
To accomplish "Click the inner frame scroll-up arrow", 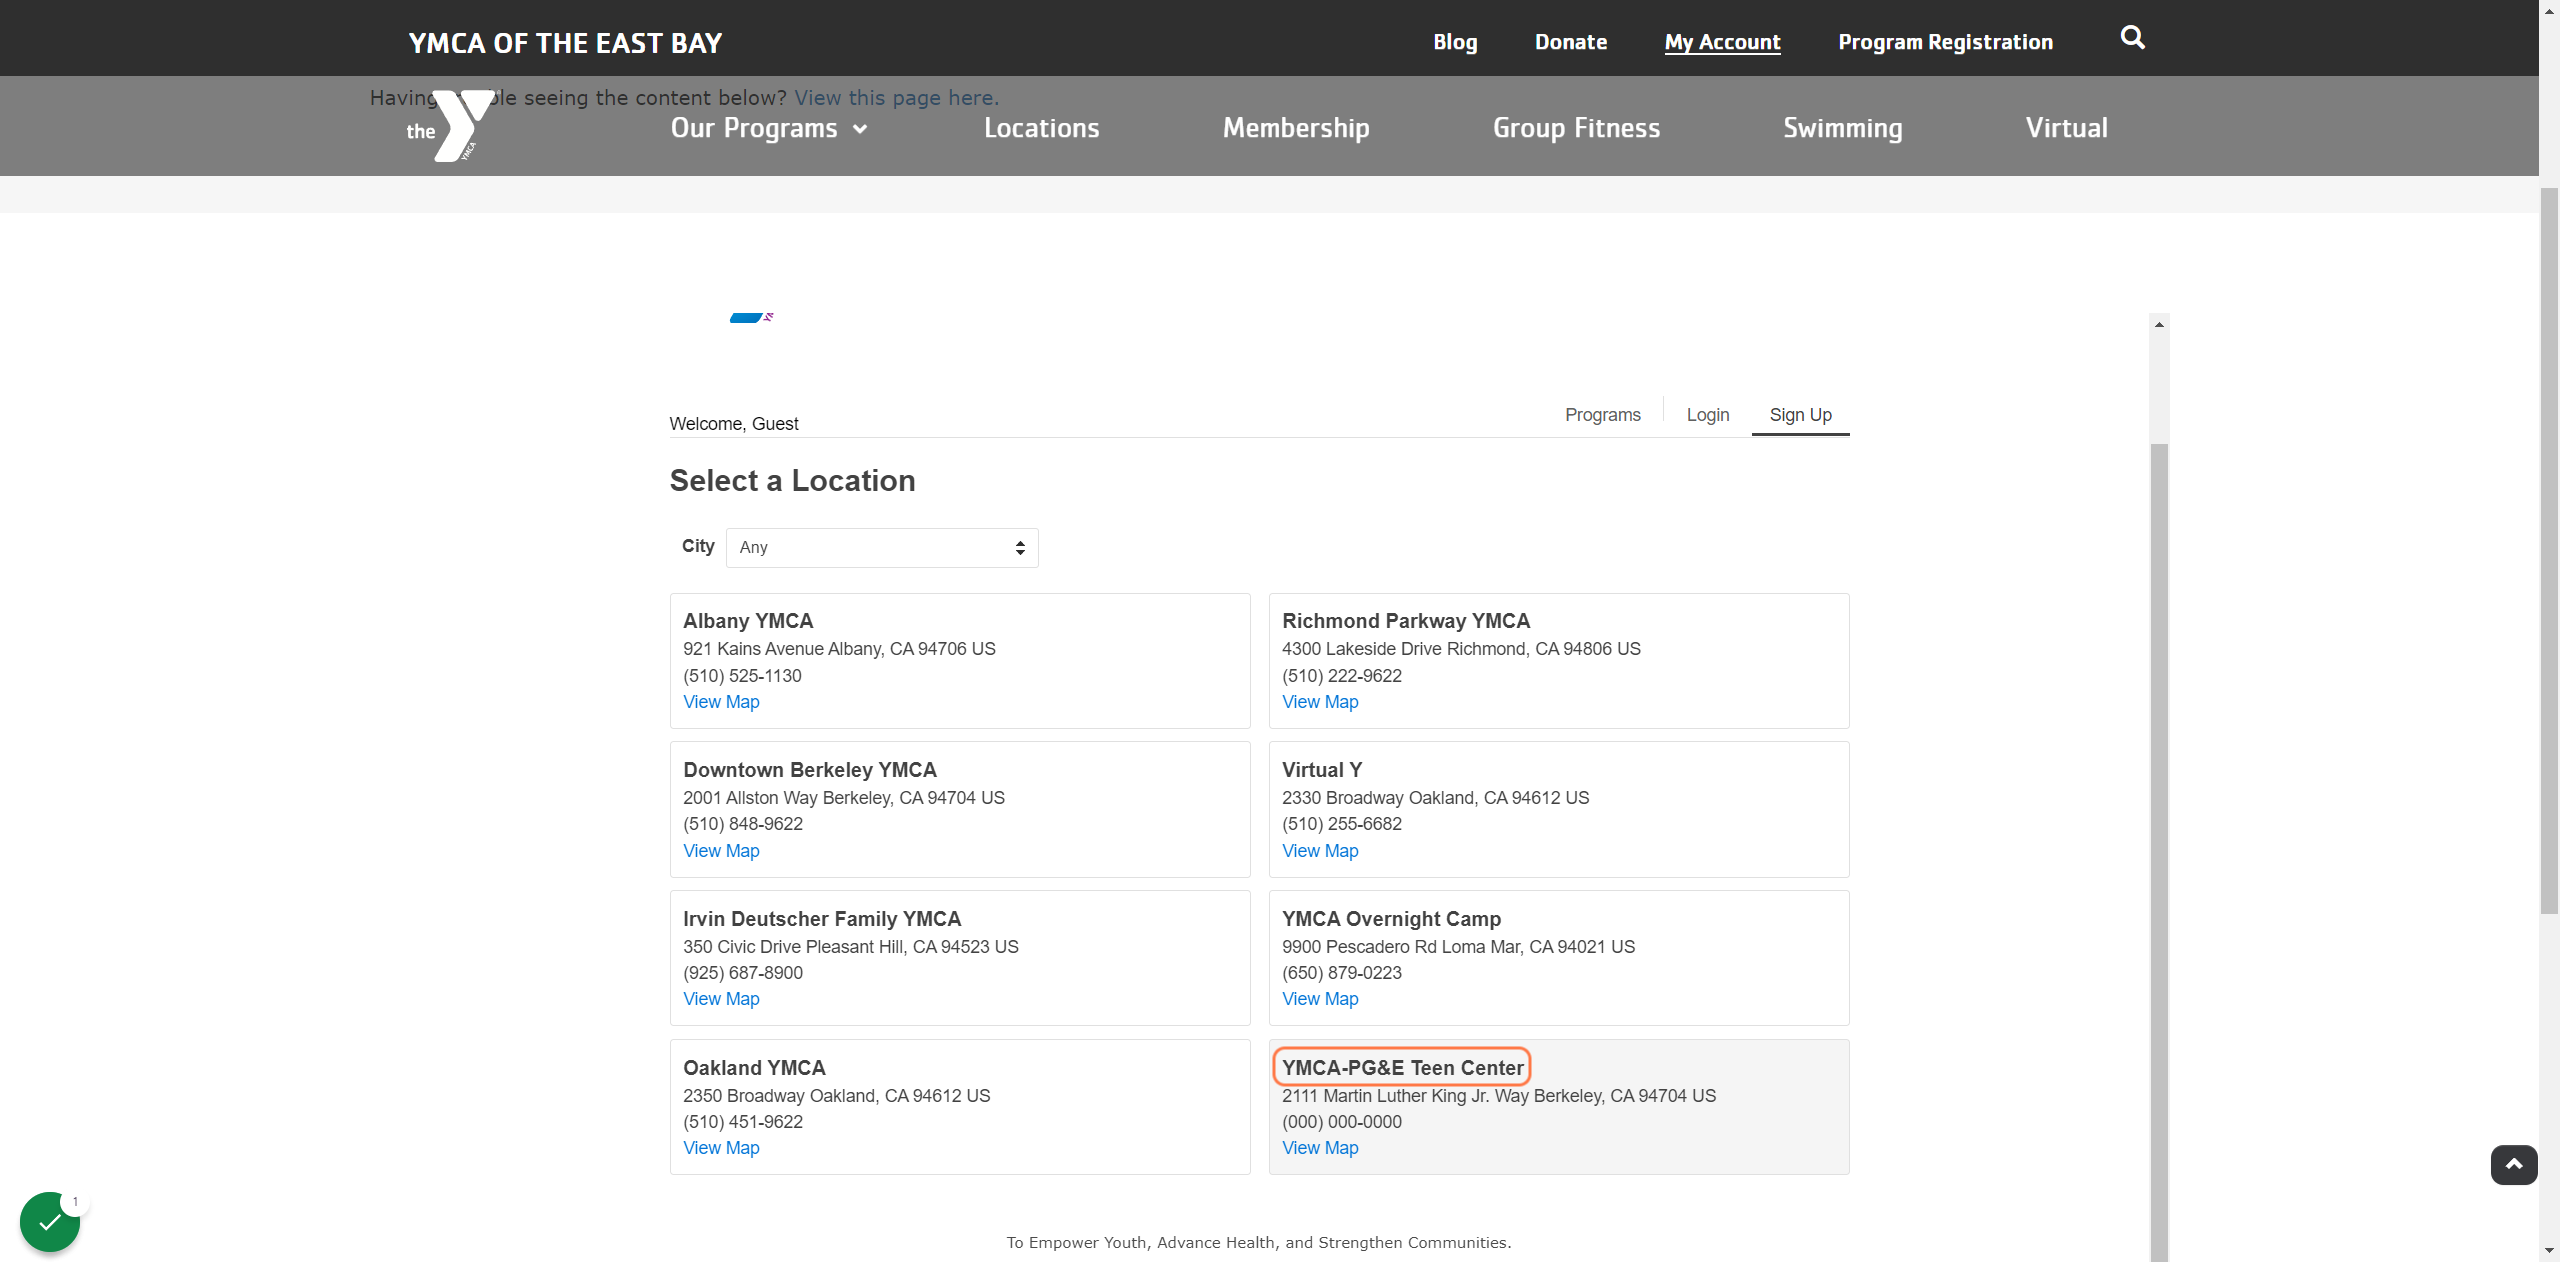I will (x=2159, y=324).
